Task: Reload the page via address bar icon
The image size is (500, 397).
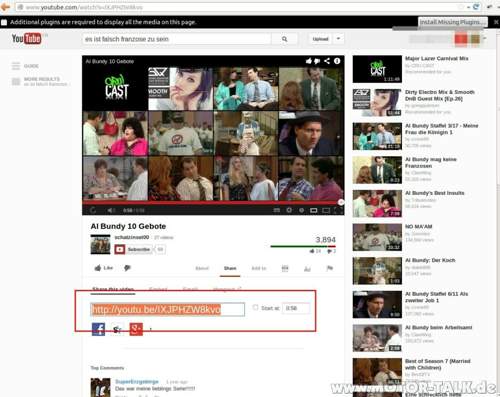Action: coord(477,7)
